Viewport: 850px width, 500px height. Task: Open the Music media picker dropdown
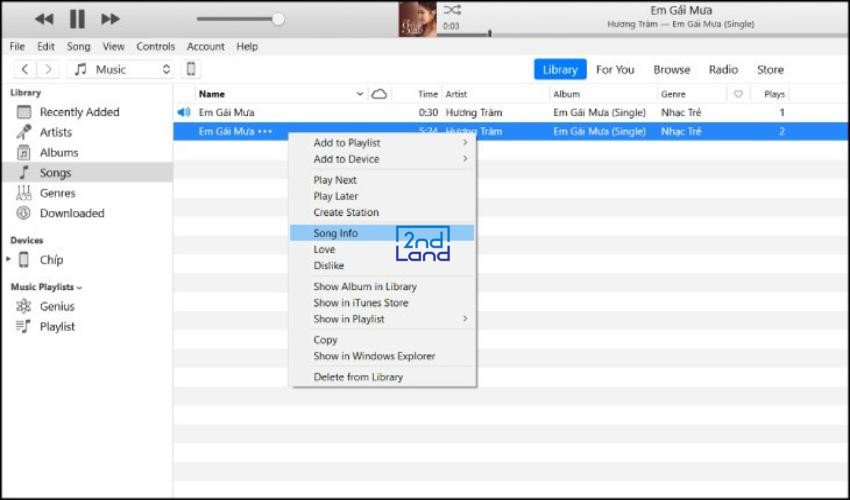pyautogui.click(x=120, y=69)
